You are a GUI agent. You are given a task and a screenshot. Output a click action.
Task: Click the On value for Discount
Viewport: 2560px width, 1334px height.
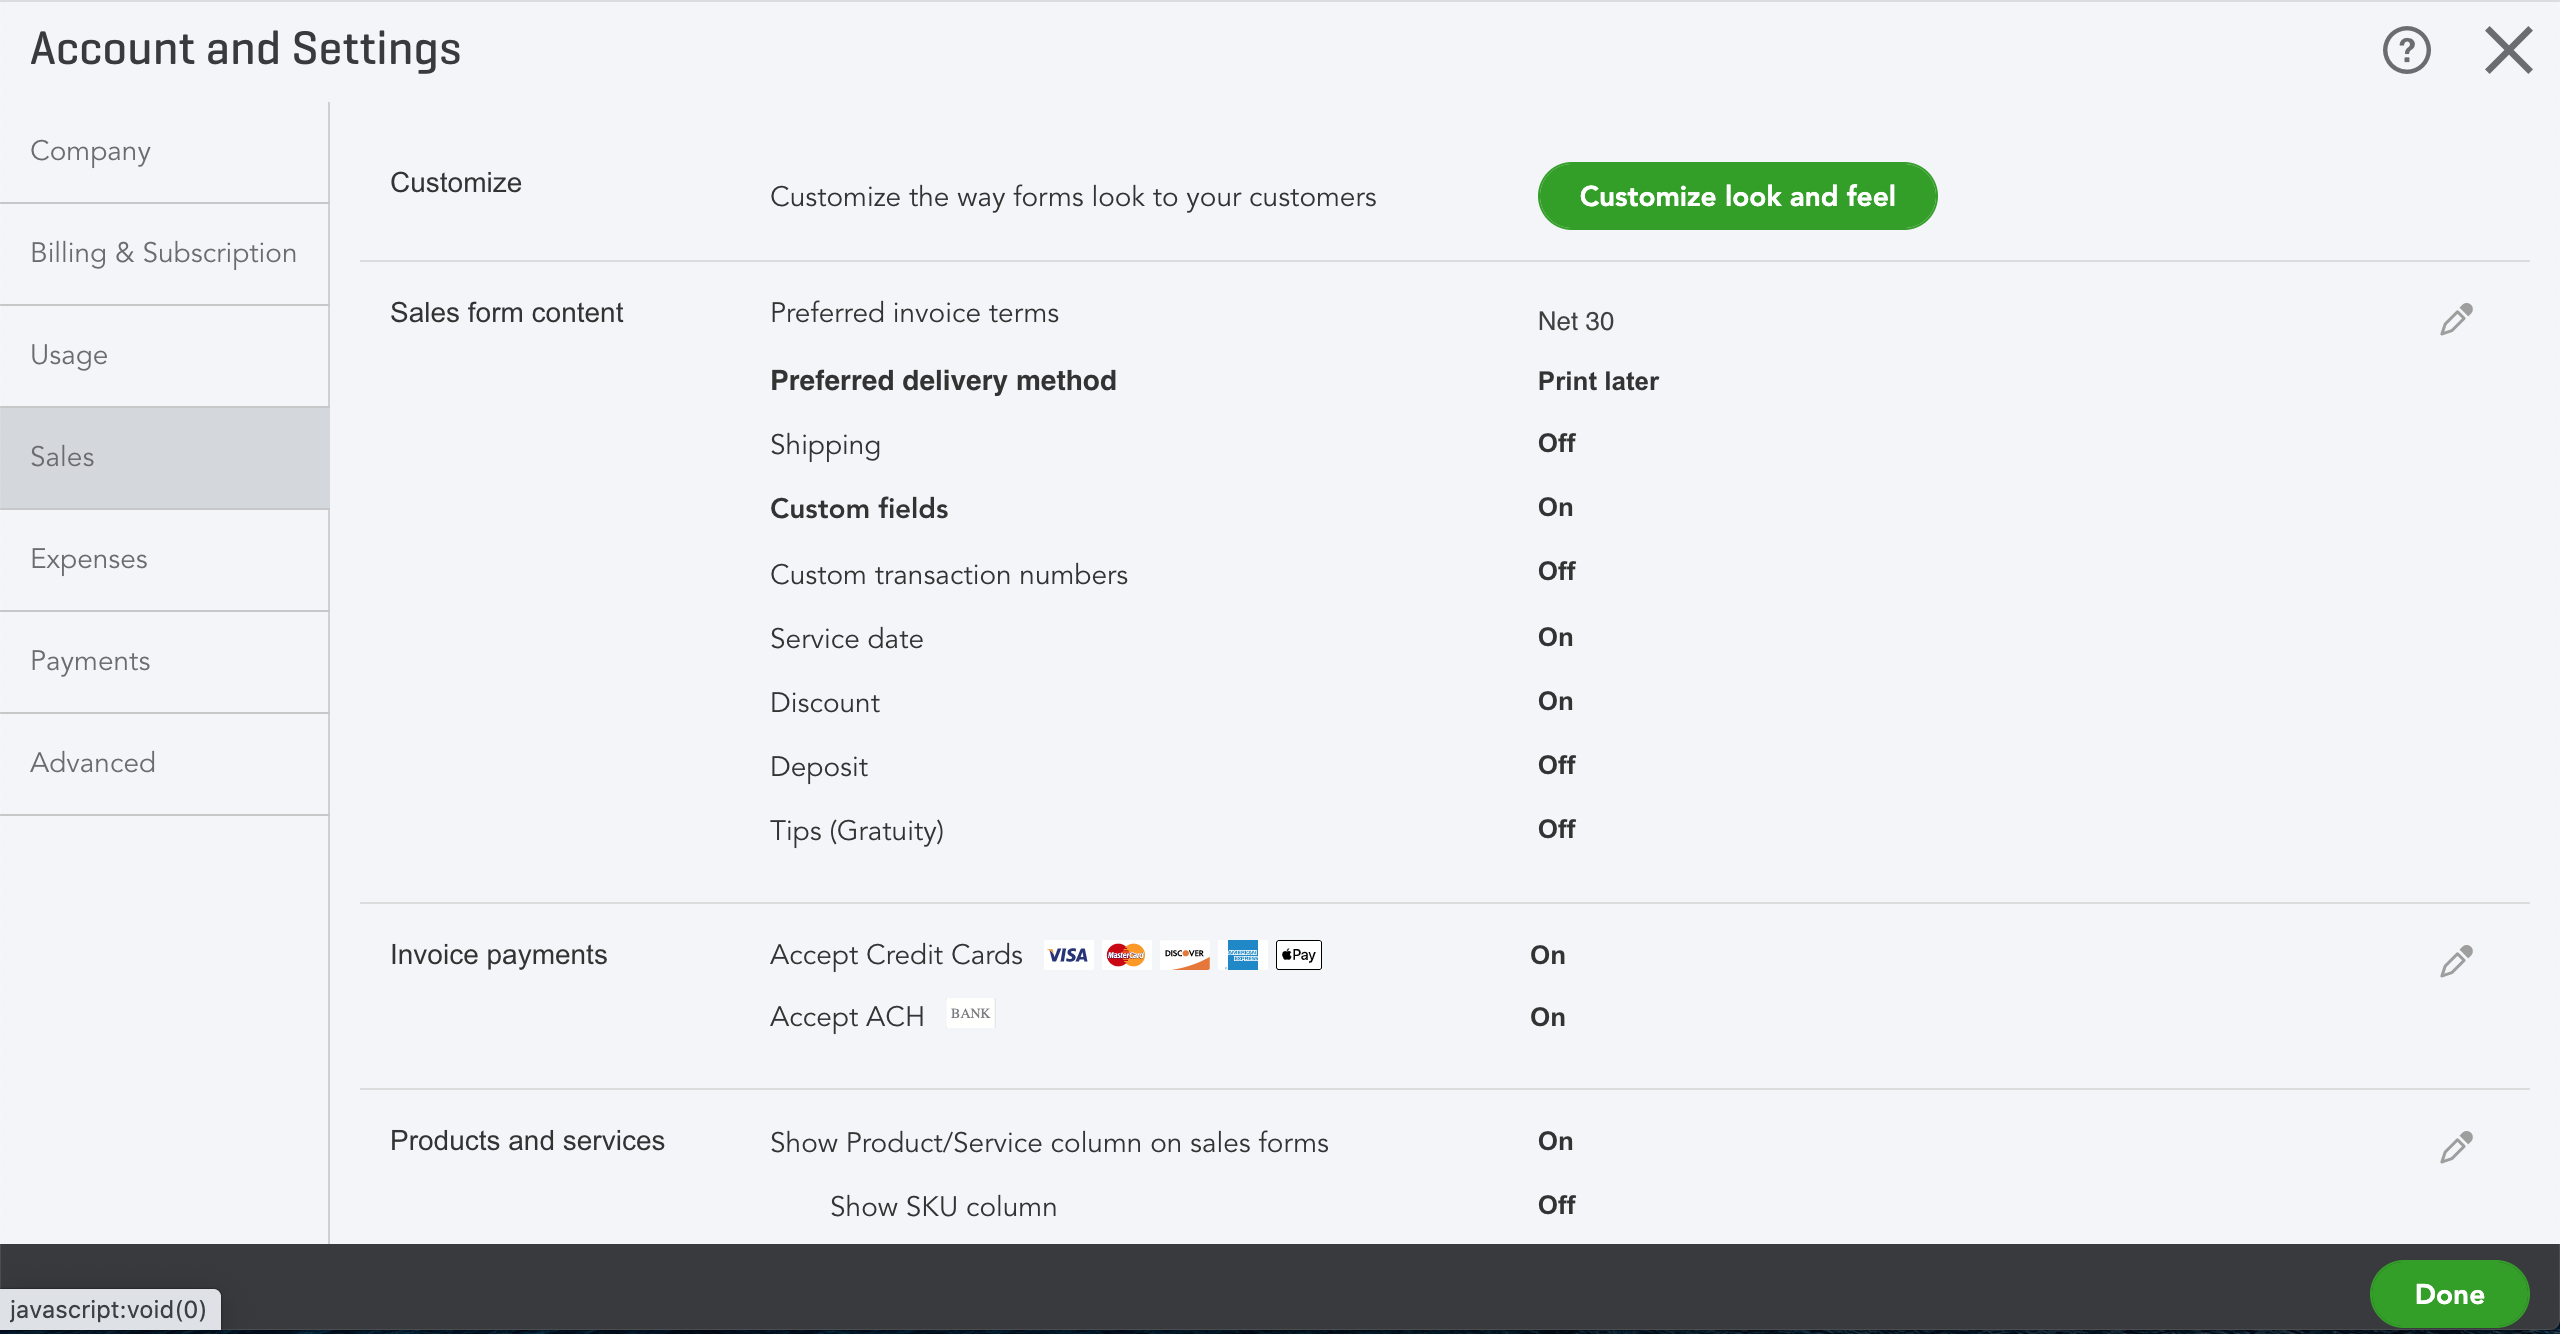pos(1555,701)
